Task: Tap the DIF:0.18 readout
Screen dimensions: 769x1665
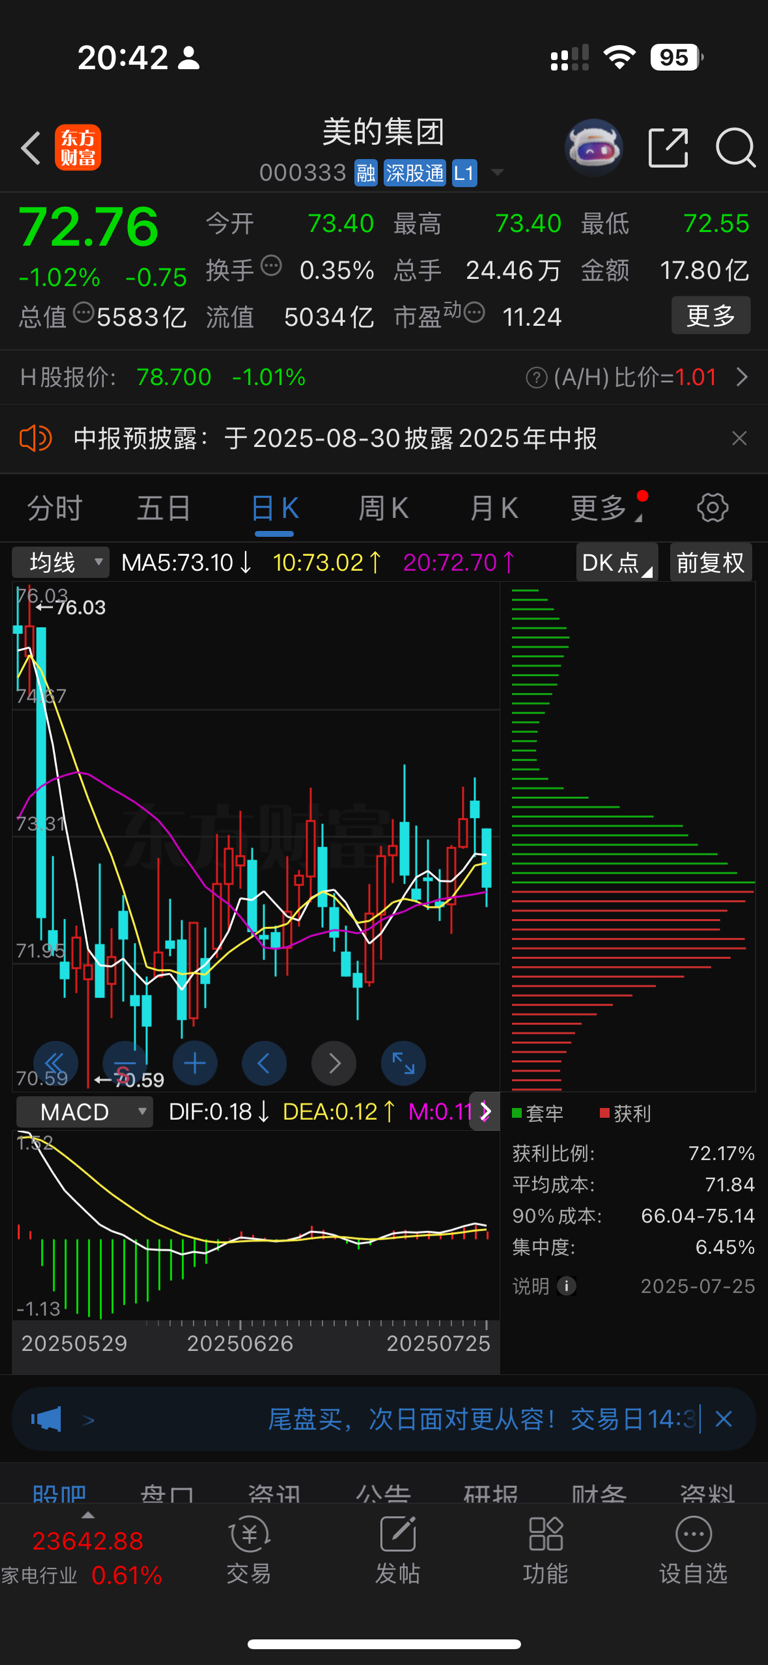Action: (x=219, y=1112)
